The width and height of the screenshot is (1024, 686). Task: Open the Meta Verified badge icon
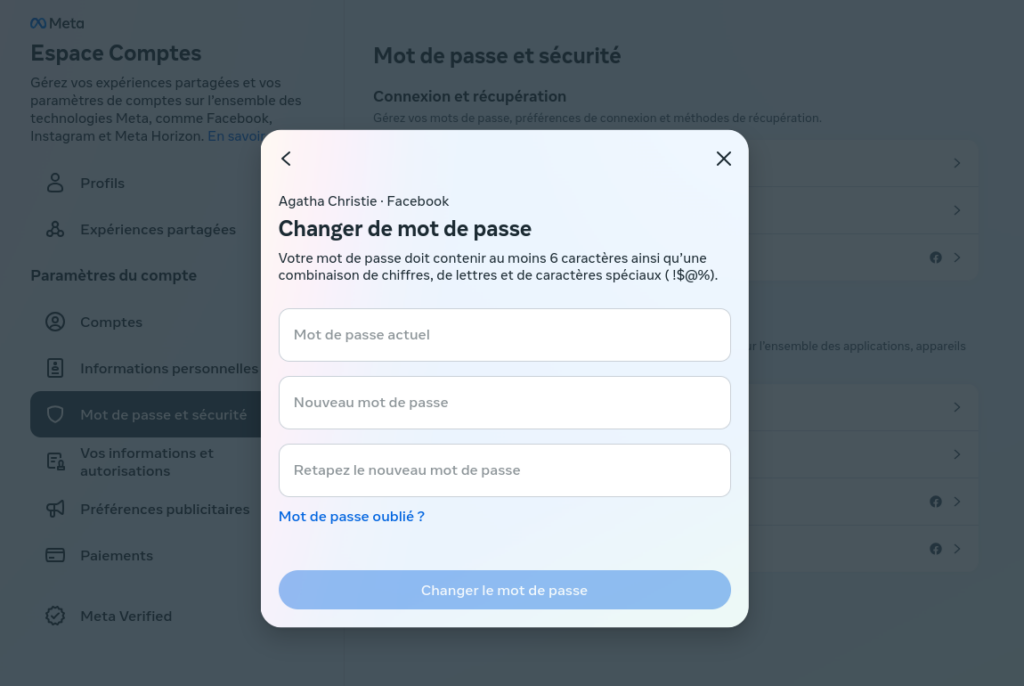[56, 616]
